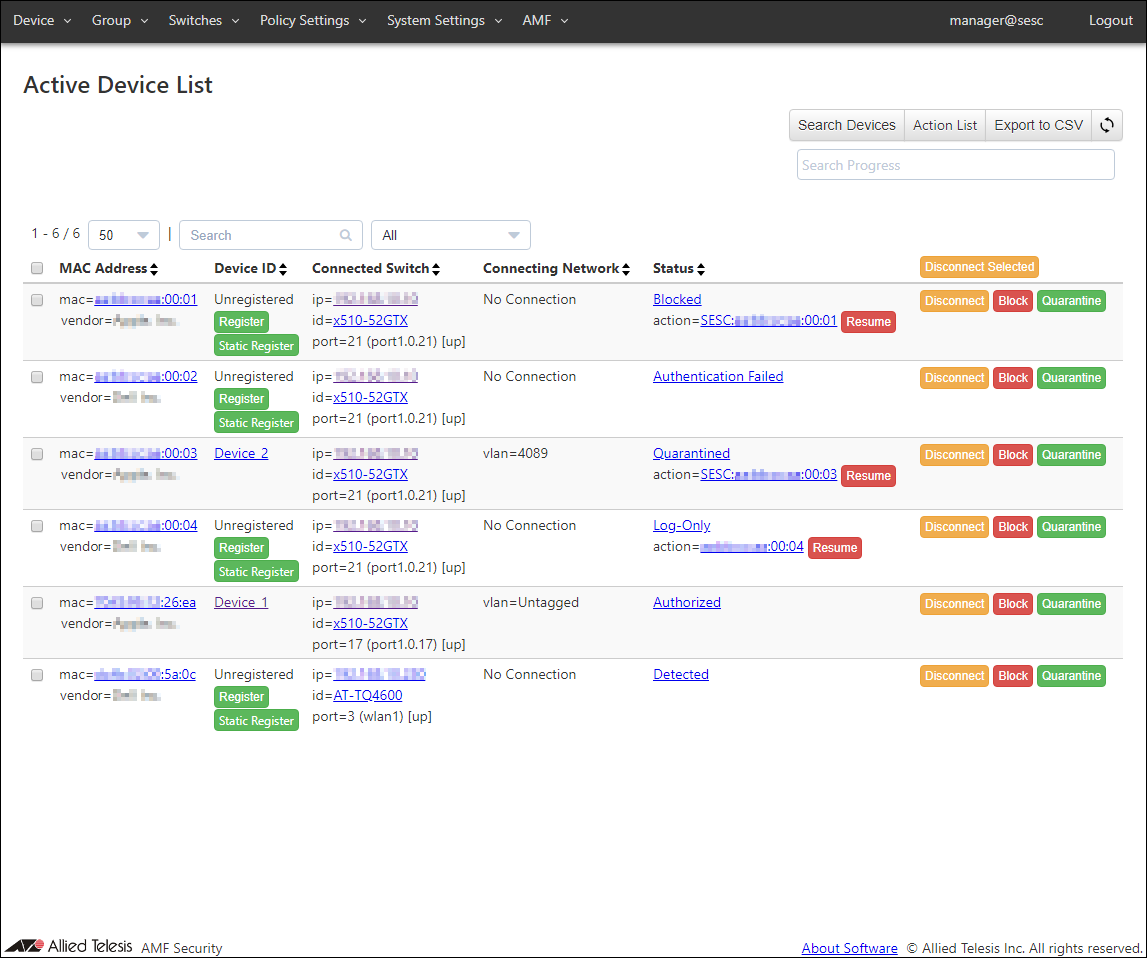Select the checkbox for the AT-TQ4600 row
Image resolution: width=1147 pixels, height=958 pixels.
37,675
